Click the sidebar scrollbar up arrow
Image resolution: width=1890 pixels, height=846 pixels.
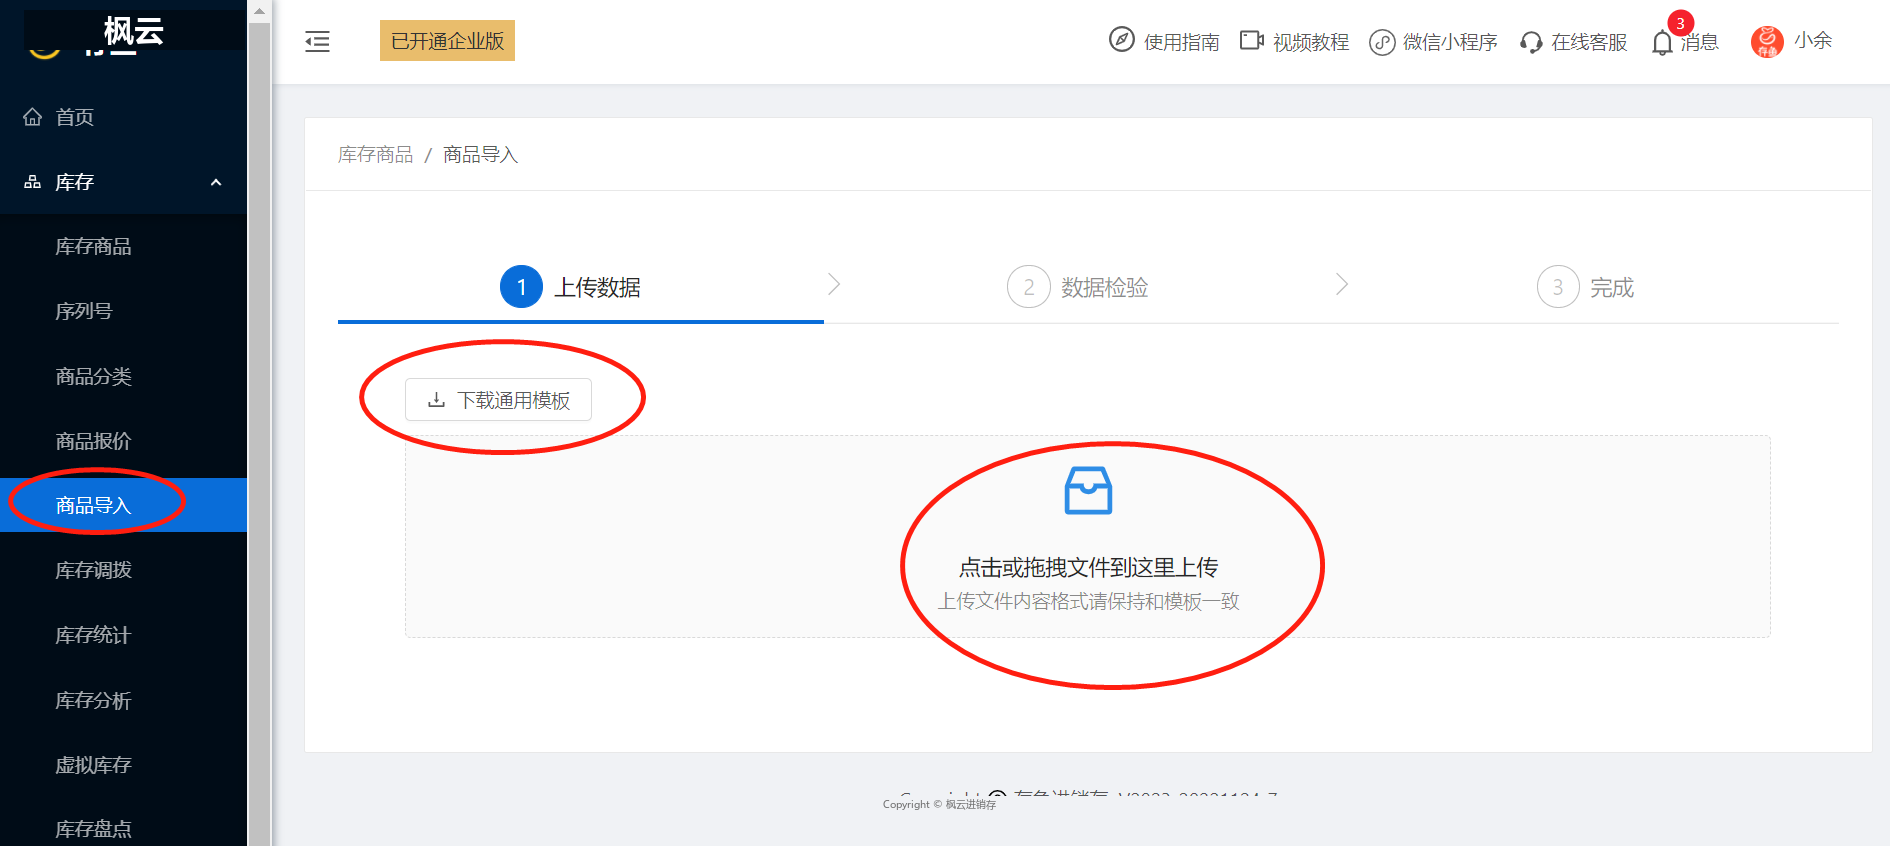[259, 11]
